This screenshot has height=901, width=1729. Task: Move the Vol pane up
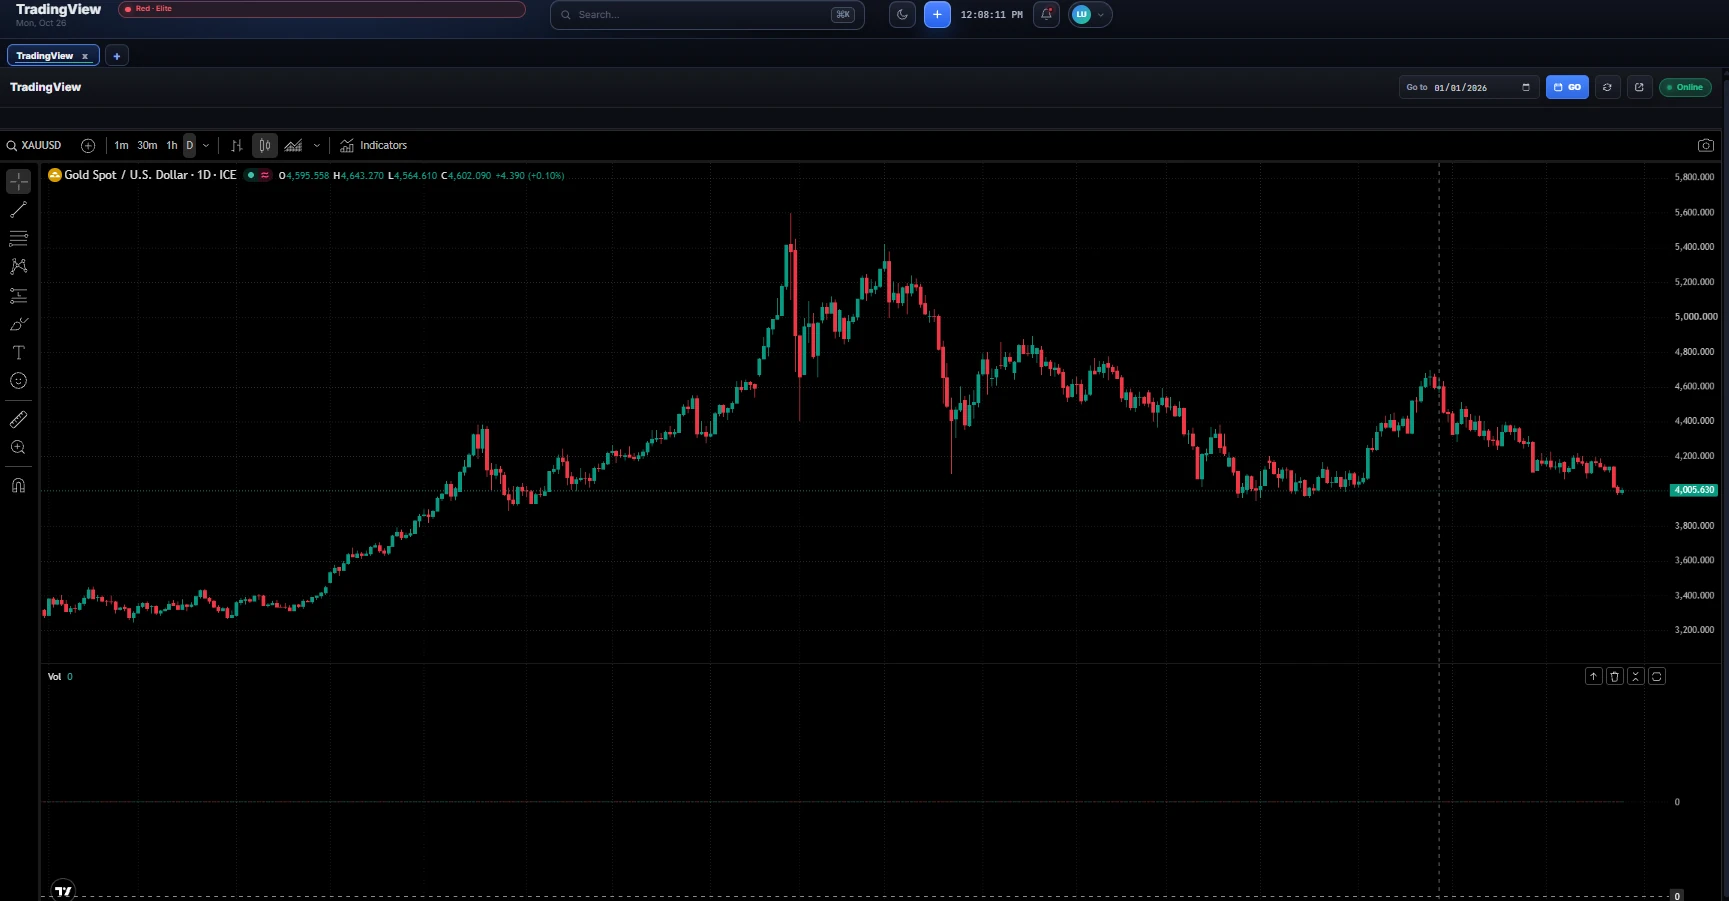[x=1594, y=677]
